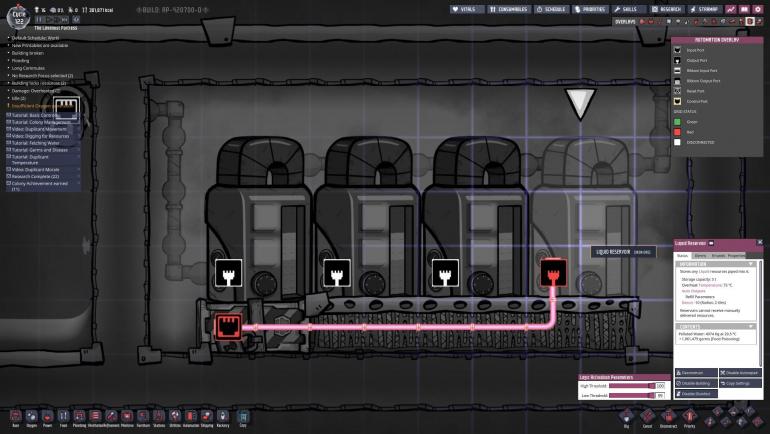The width and height of the screenshot is (770, 434).
Task: Open the Oxygen build category
Action: coord(31,417)
